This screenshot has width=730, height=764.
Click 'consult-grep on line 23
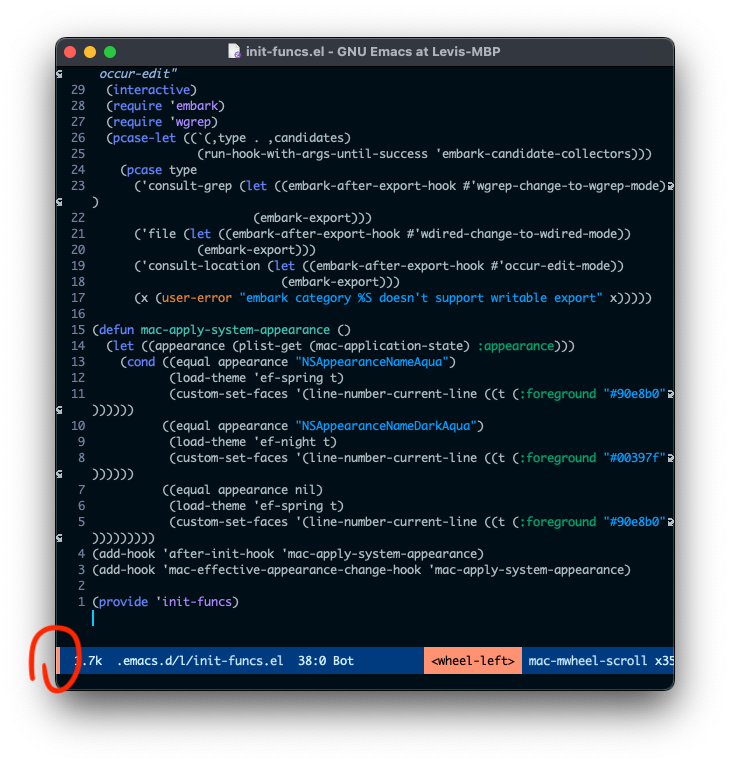click(x=187, y=186)
